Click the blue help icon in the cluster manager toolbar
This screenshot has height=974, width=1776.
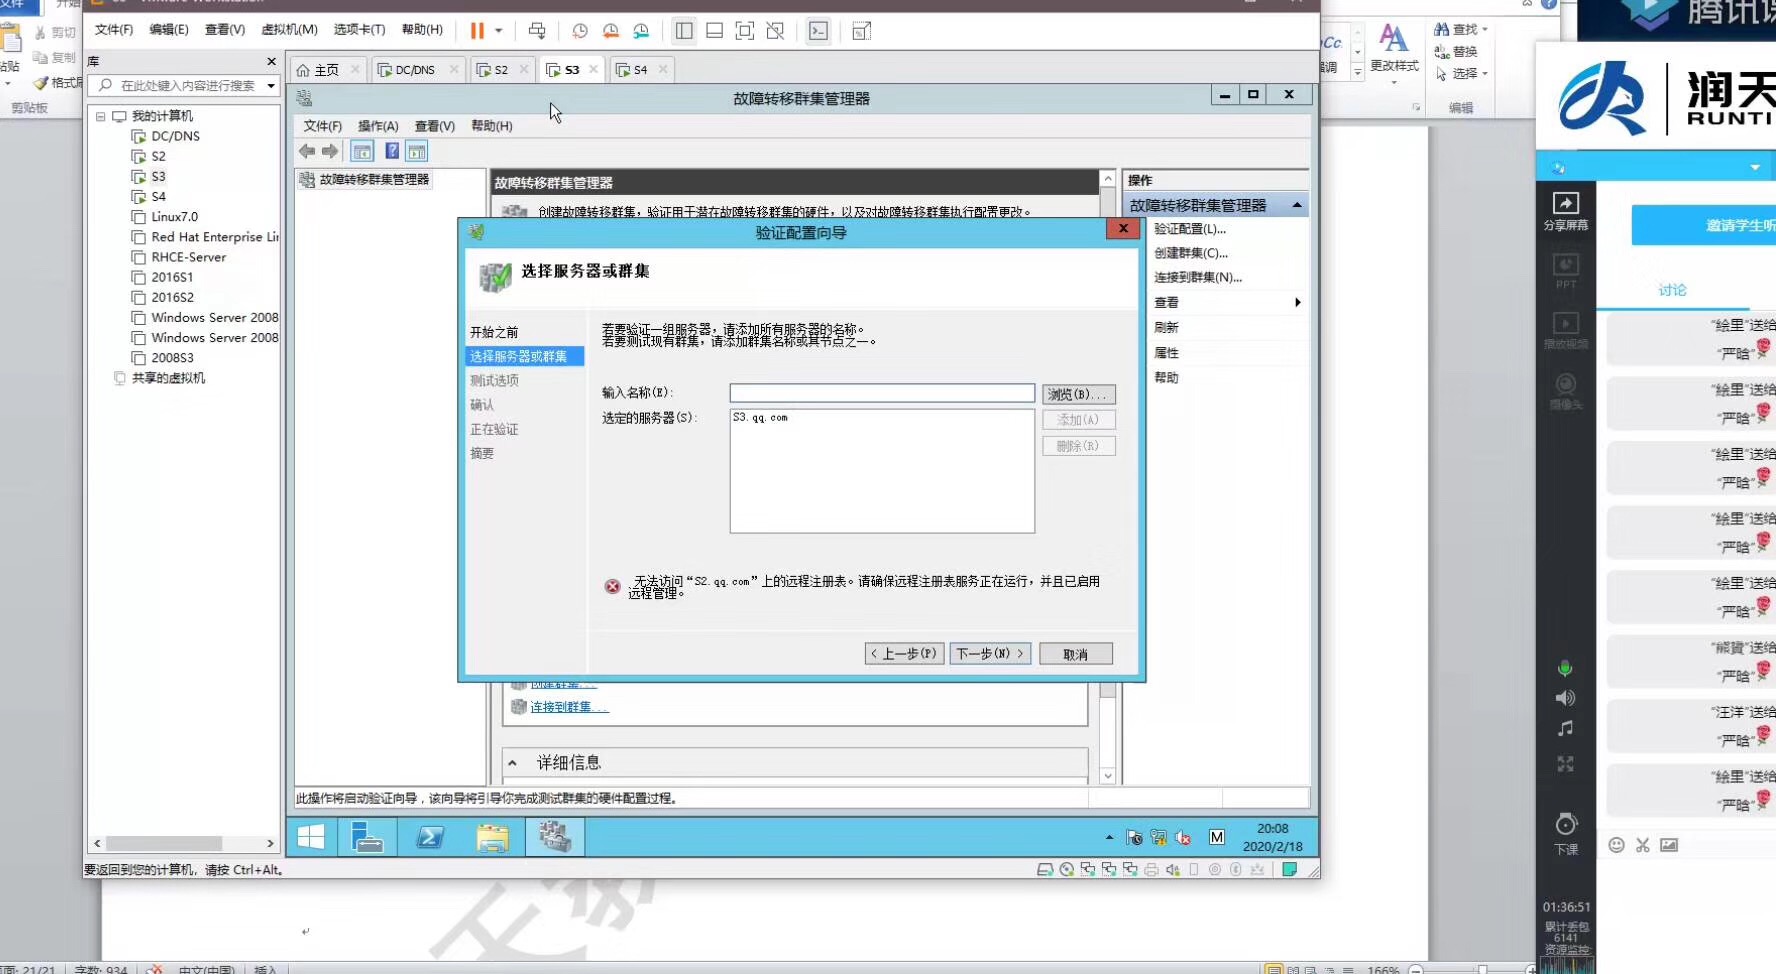[x=392, y=151]
